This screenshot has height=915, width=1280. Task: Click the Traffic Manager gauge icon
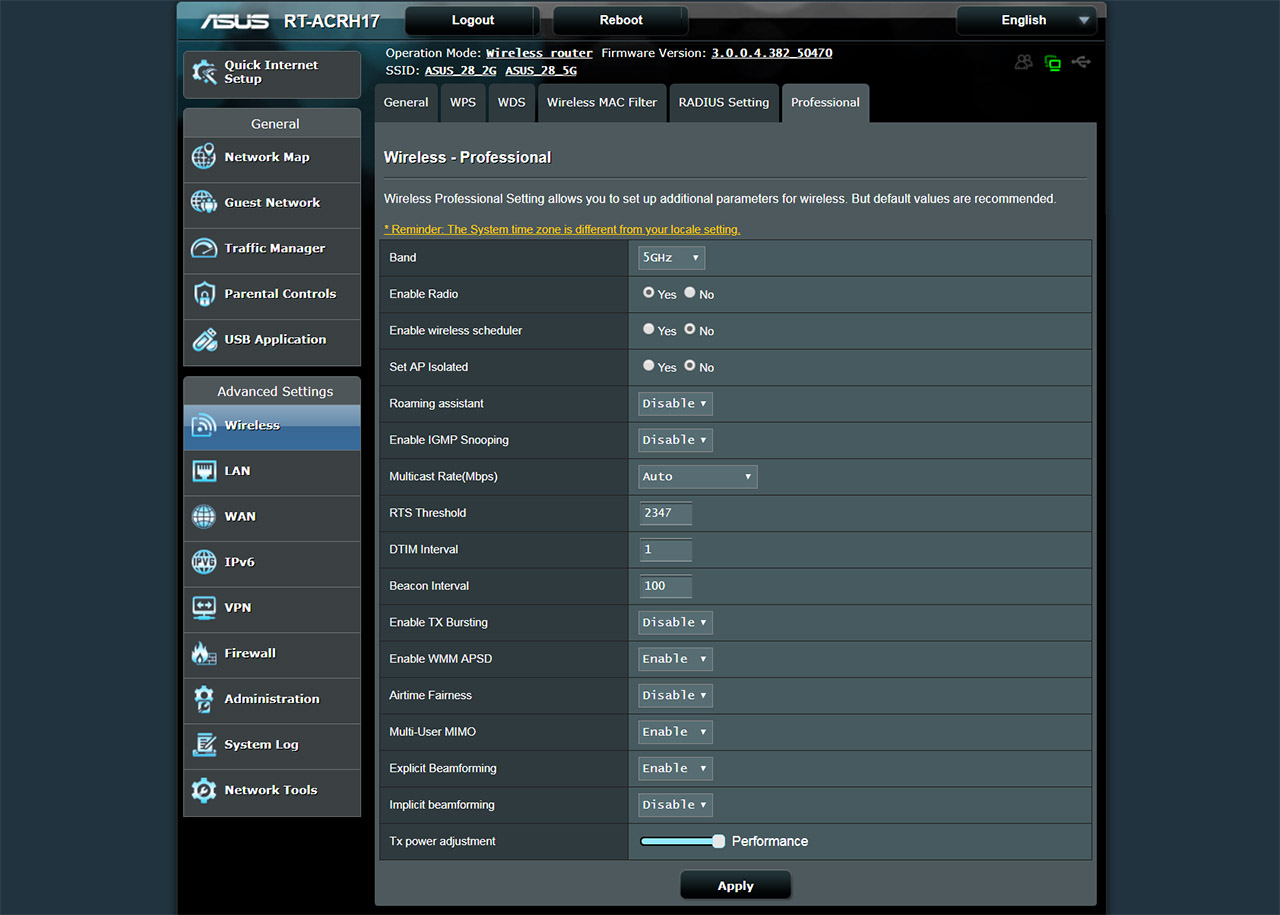pyautogui.click(x=204, y=248)
